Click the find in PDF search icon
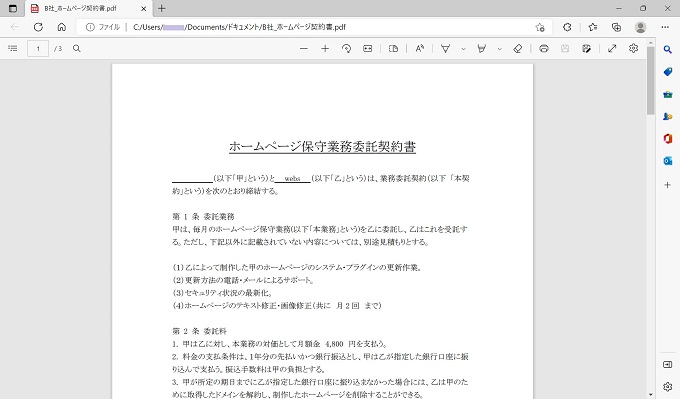This screenshot has height=399, width=680. coord(77,49)
